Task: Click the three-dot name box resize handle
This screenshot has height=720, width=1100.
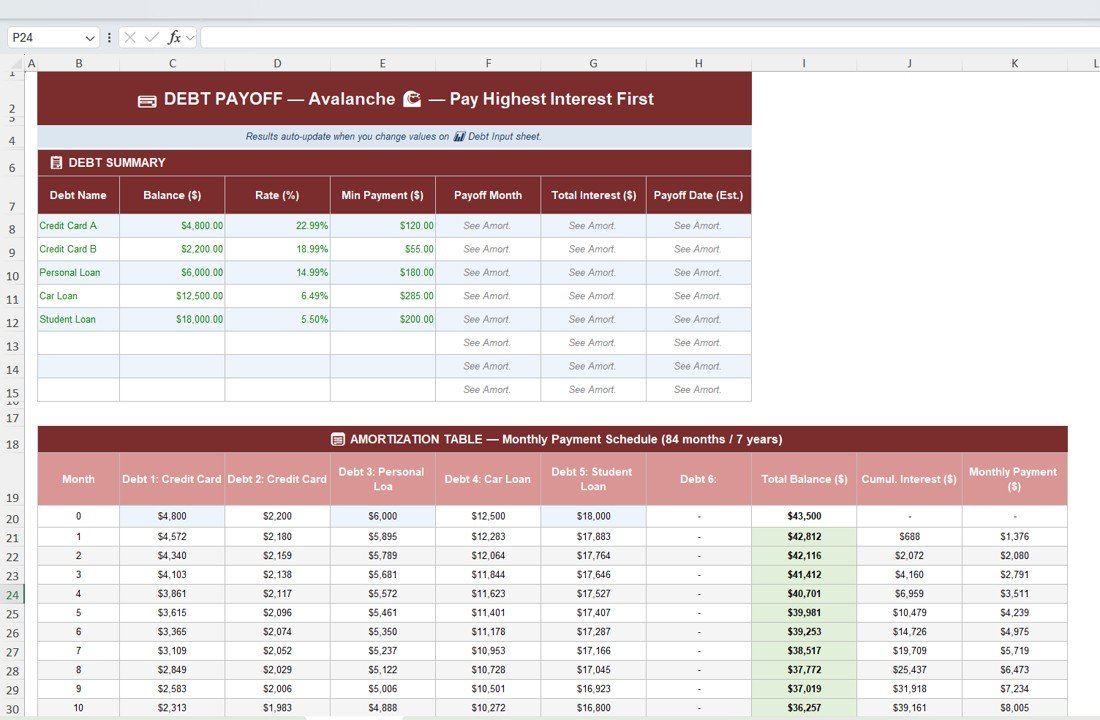Action: click(x=109, y=37)
